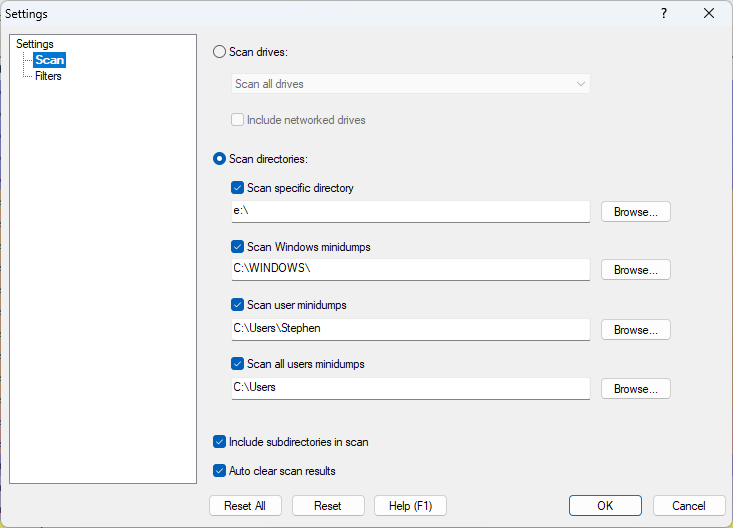Select the Scan tree item
Image resolution: width=733 pixels, height=528 pixels.
(50, 60)
